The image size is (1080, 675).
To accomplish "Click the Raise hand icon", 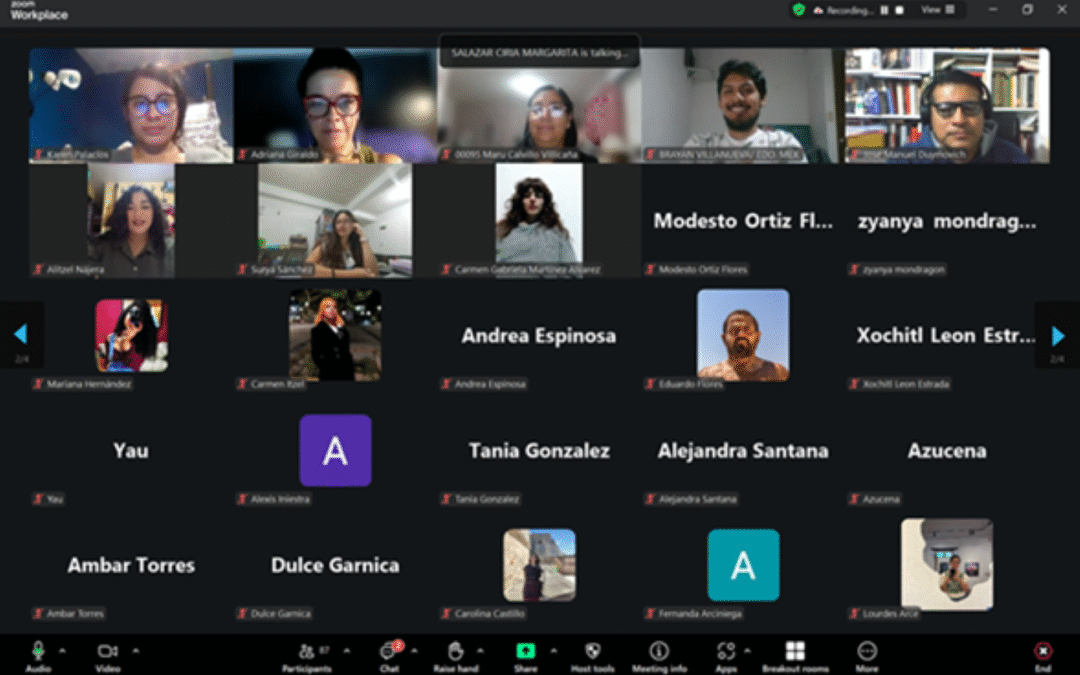I will coord(455,652).
